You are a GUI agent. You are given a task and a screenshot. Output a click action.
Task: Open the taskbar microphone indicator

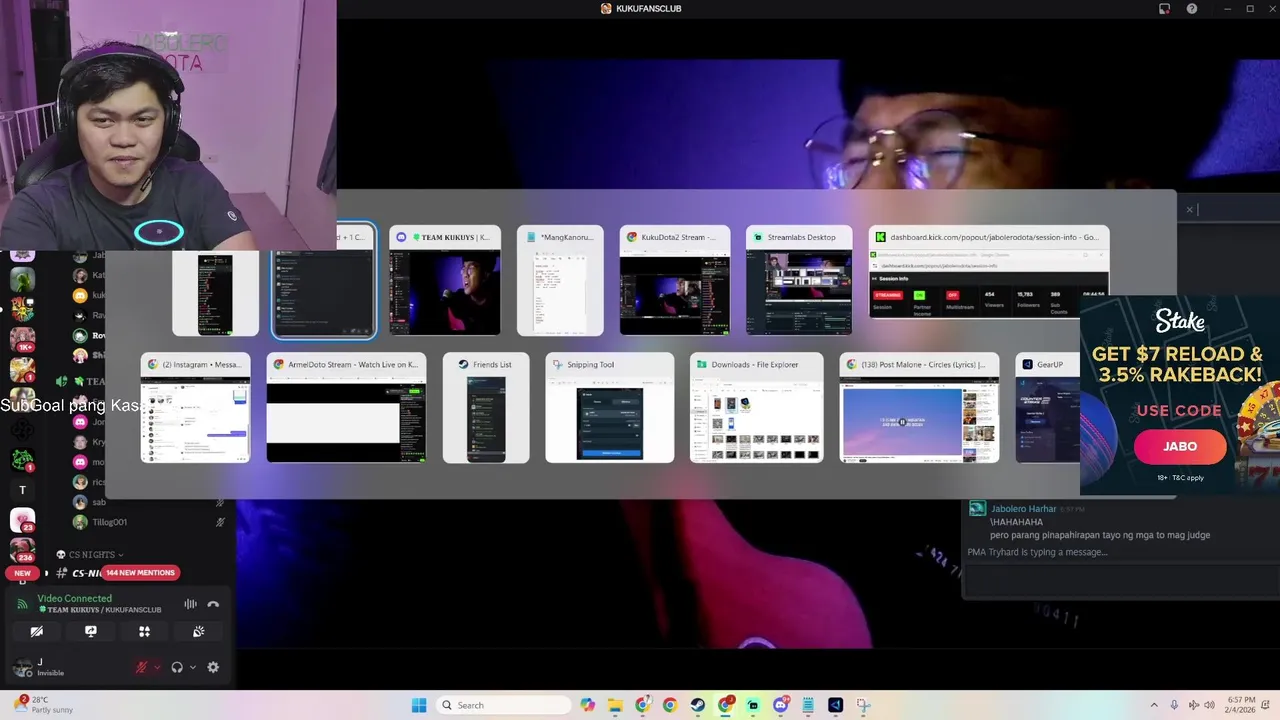click(x=1174, y=705)
